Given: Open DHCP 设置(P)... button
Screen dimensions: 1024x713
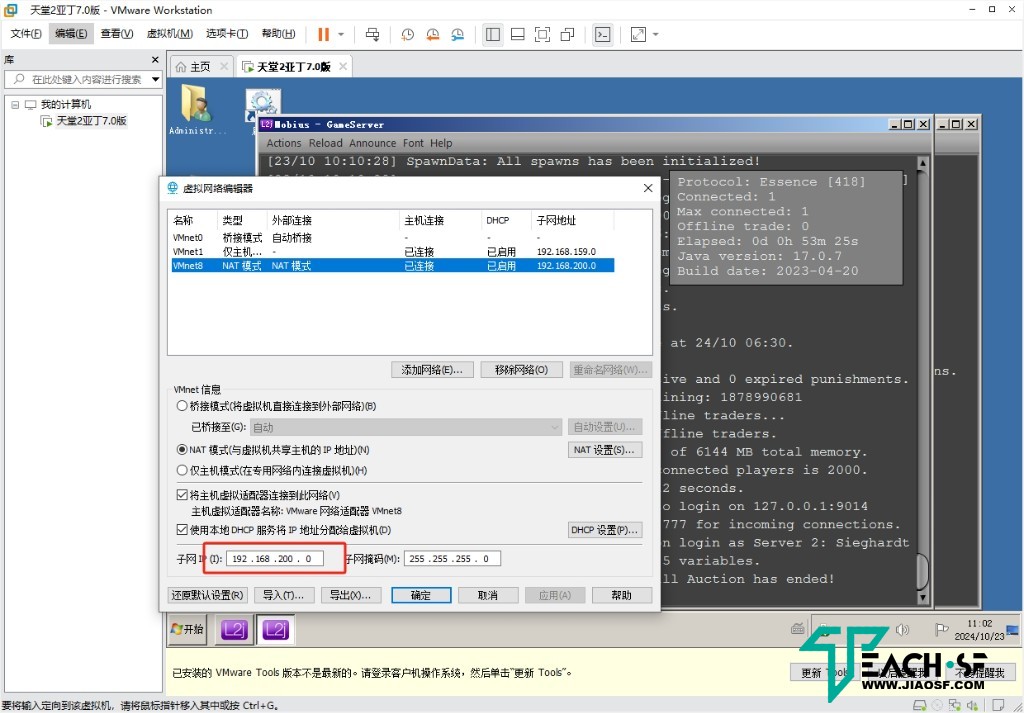Looking at the screenshot, I should pos(605,530).
